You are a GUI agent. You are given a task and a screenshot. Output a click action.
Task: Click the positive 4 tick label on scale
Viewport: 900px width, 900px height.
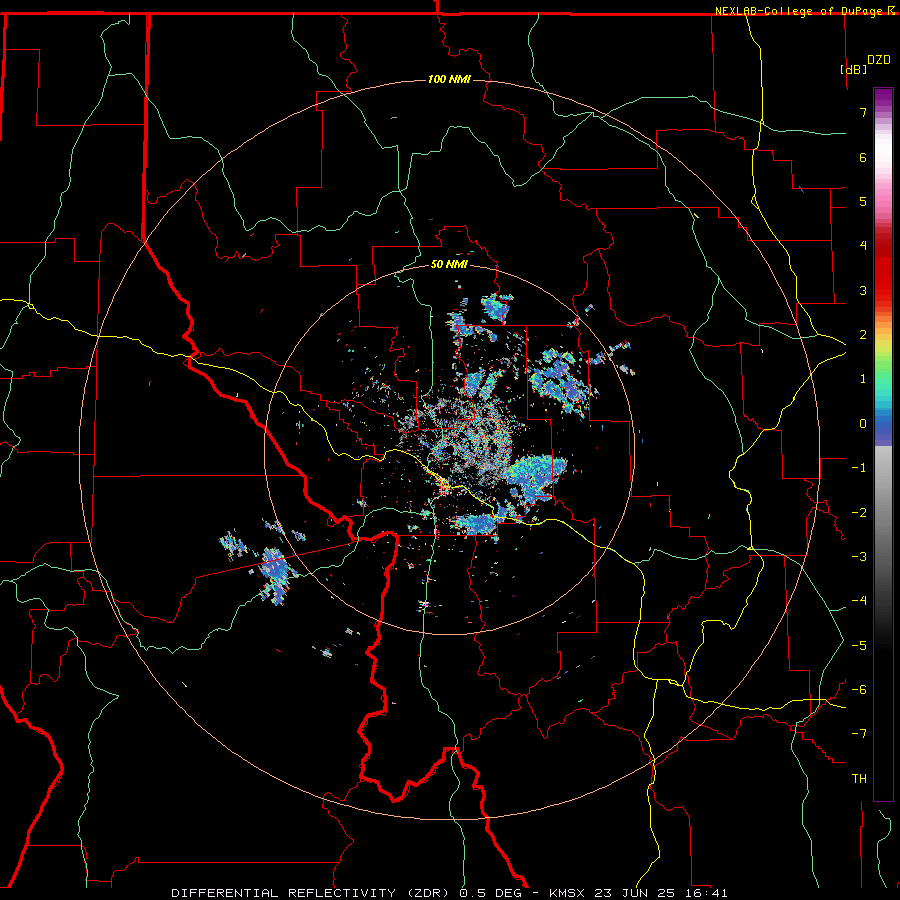(863, 246)
